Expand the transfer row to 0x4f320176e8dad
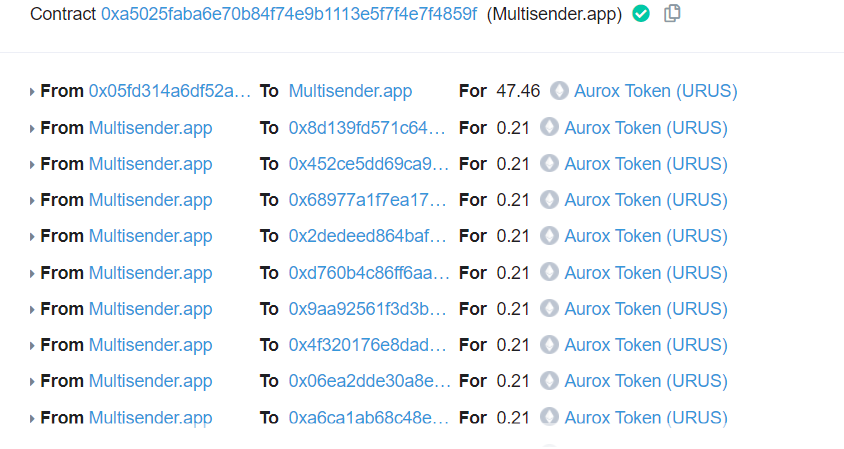This screenshot has height=449, width=844. pyautogui.click(x=32, y=346)
